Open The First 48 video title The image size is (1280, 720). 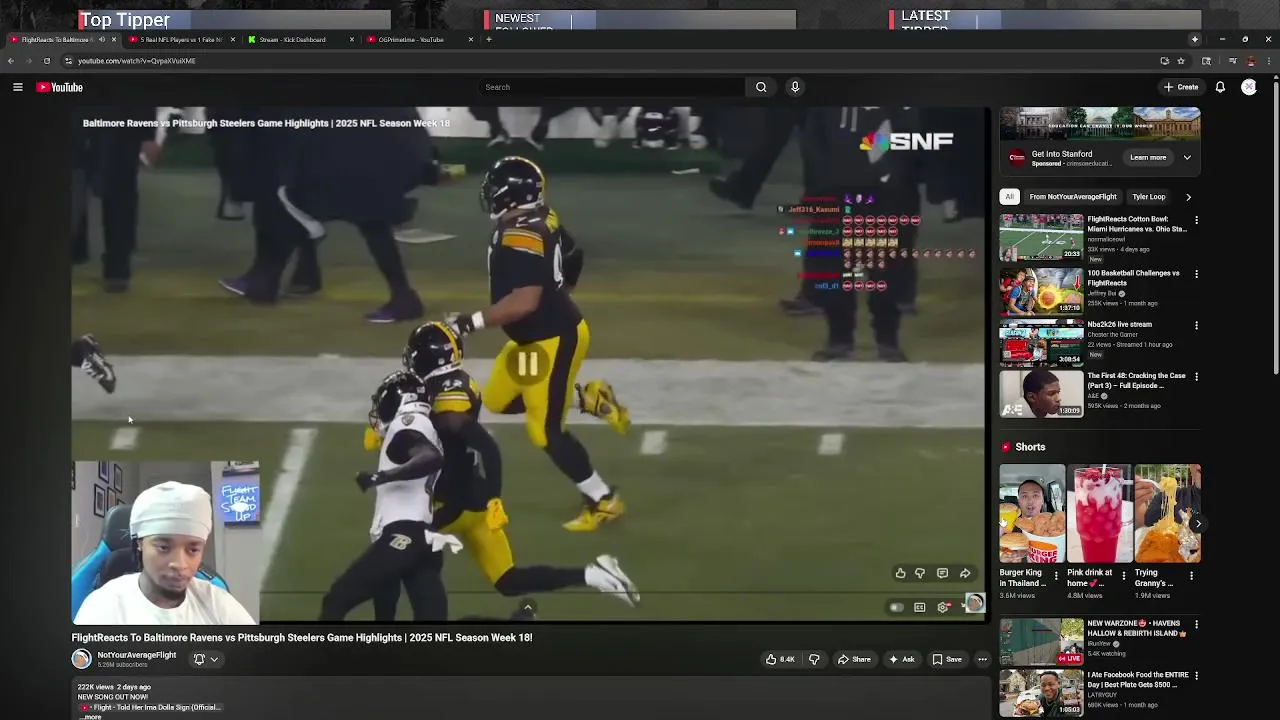point(1136,381)
